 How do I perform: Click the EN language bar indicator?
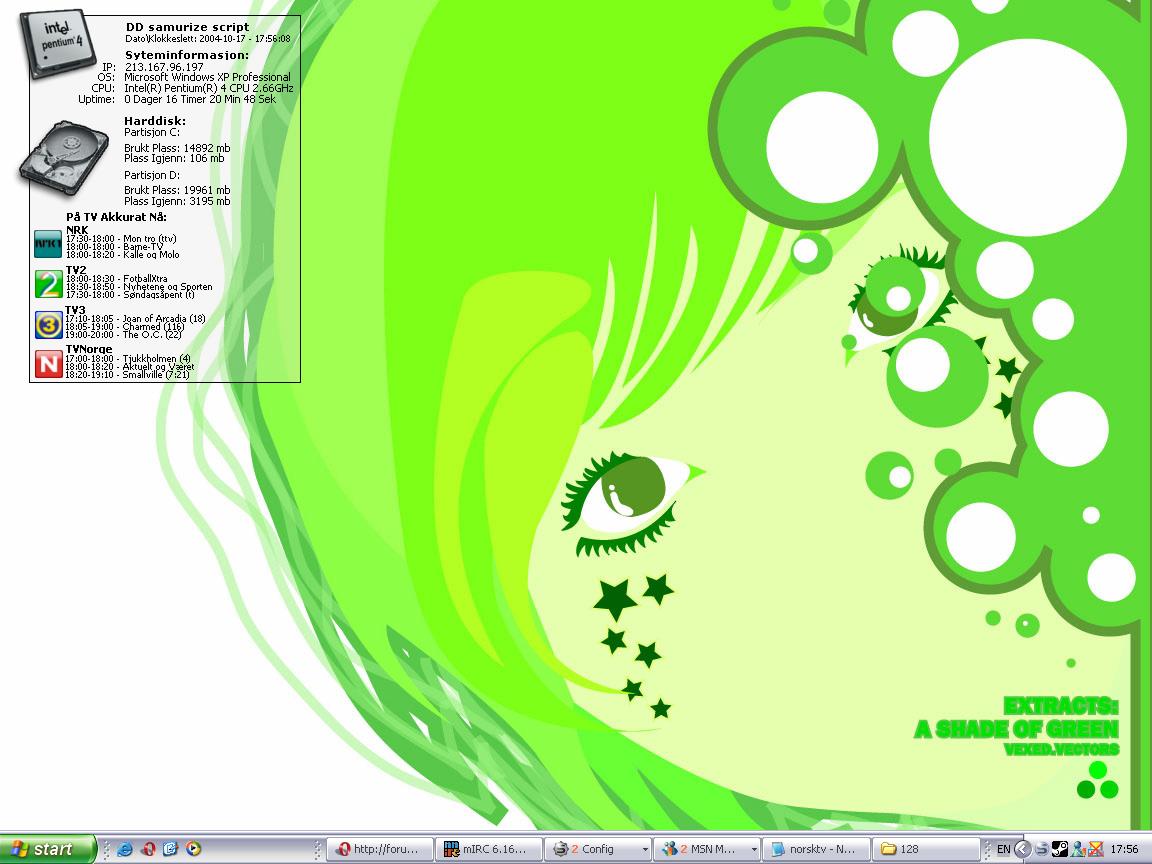(1003, 849)
